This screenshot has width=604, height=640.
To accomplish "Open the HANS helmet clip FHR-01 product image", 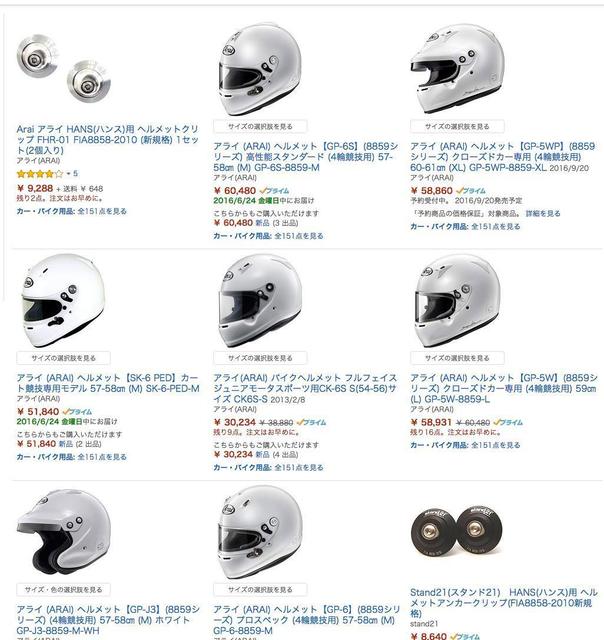I will click(64, 68).
